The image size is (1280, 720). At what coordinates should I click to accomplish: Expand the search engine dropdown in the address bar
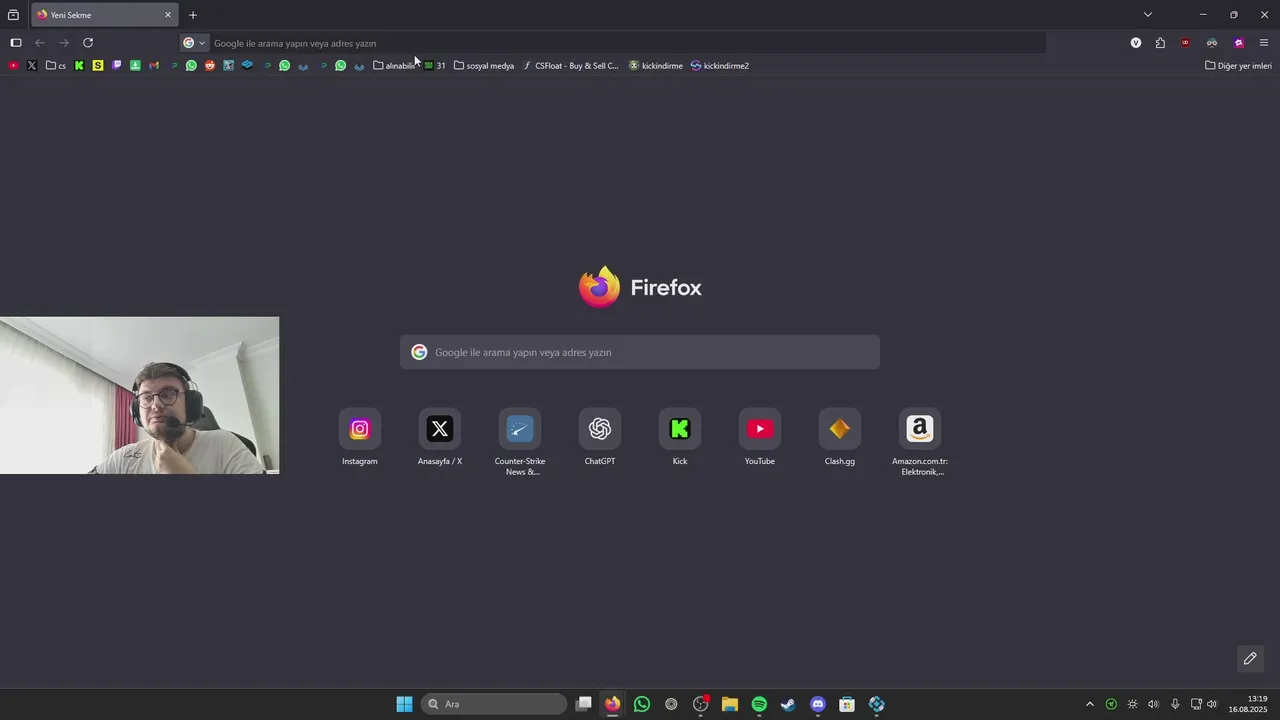[x=194, y=43]
